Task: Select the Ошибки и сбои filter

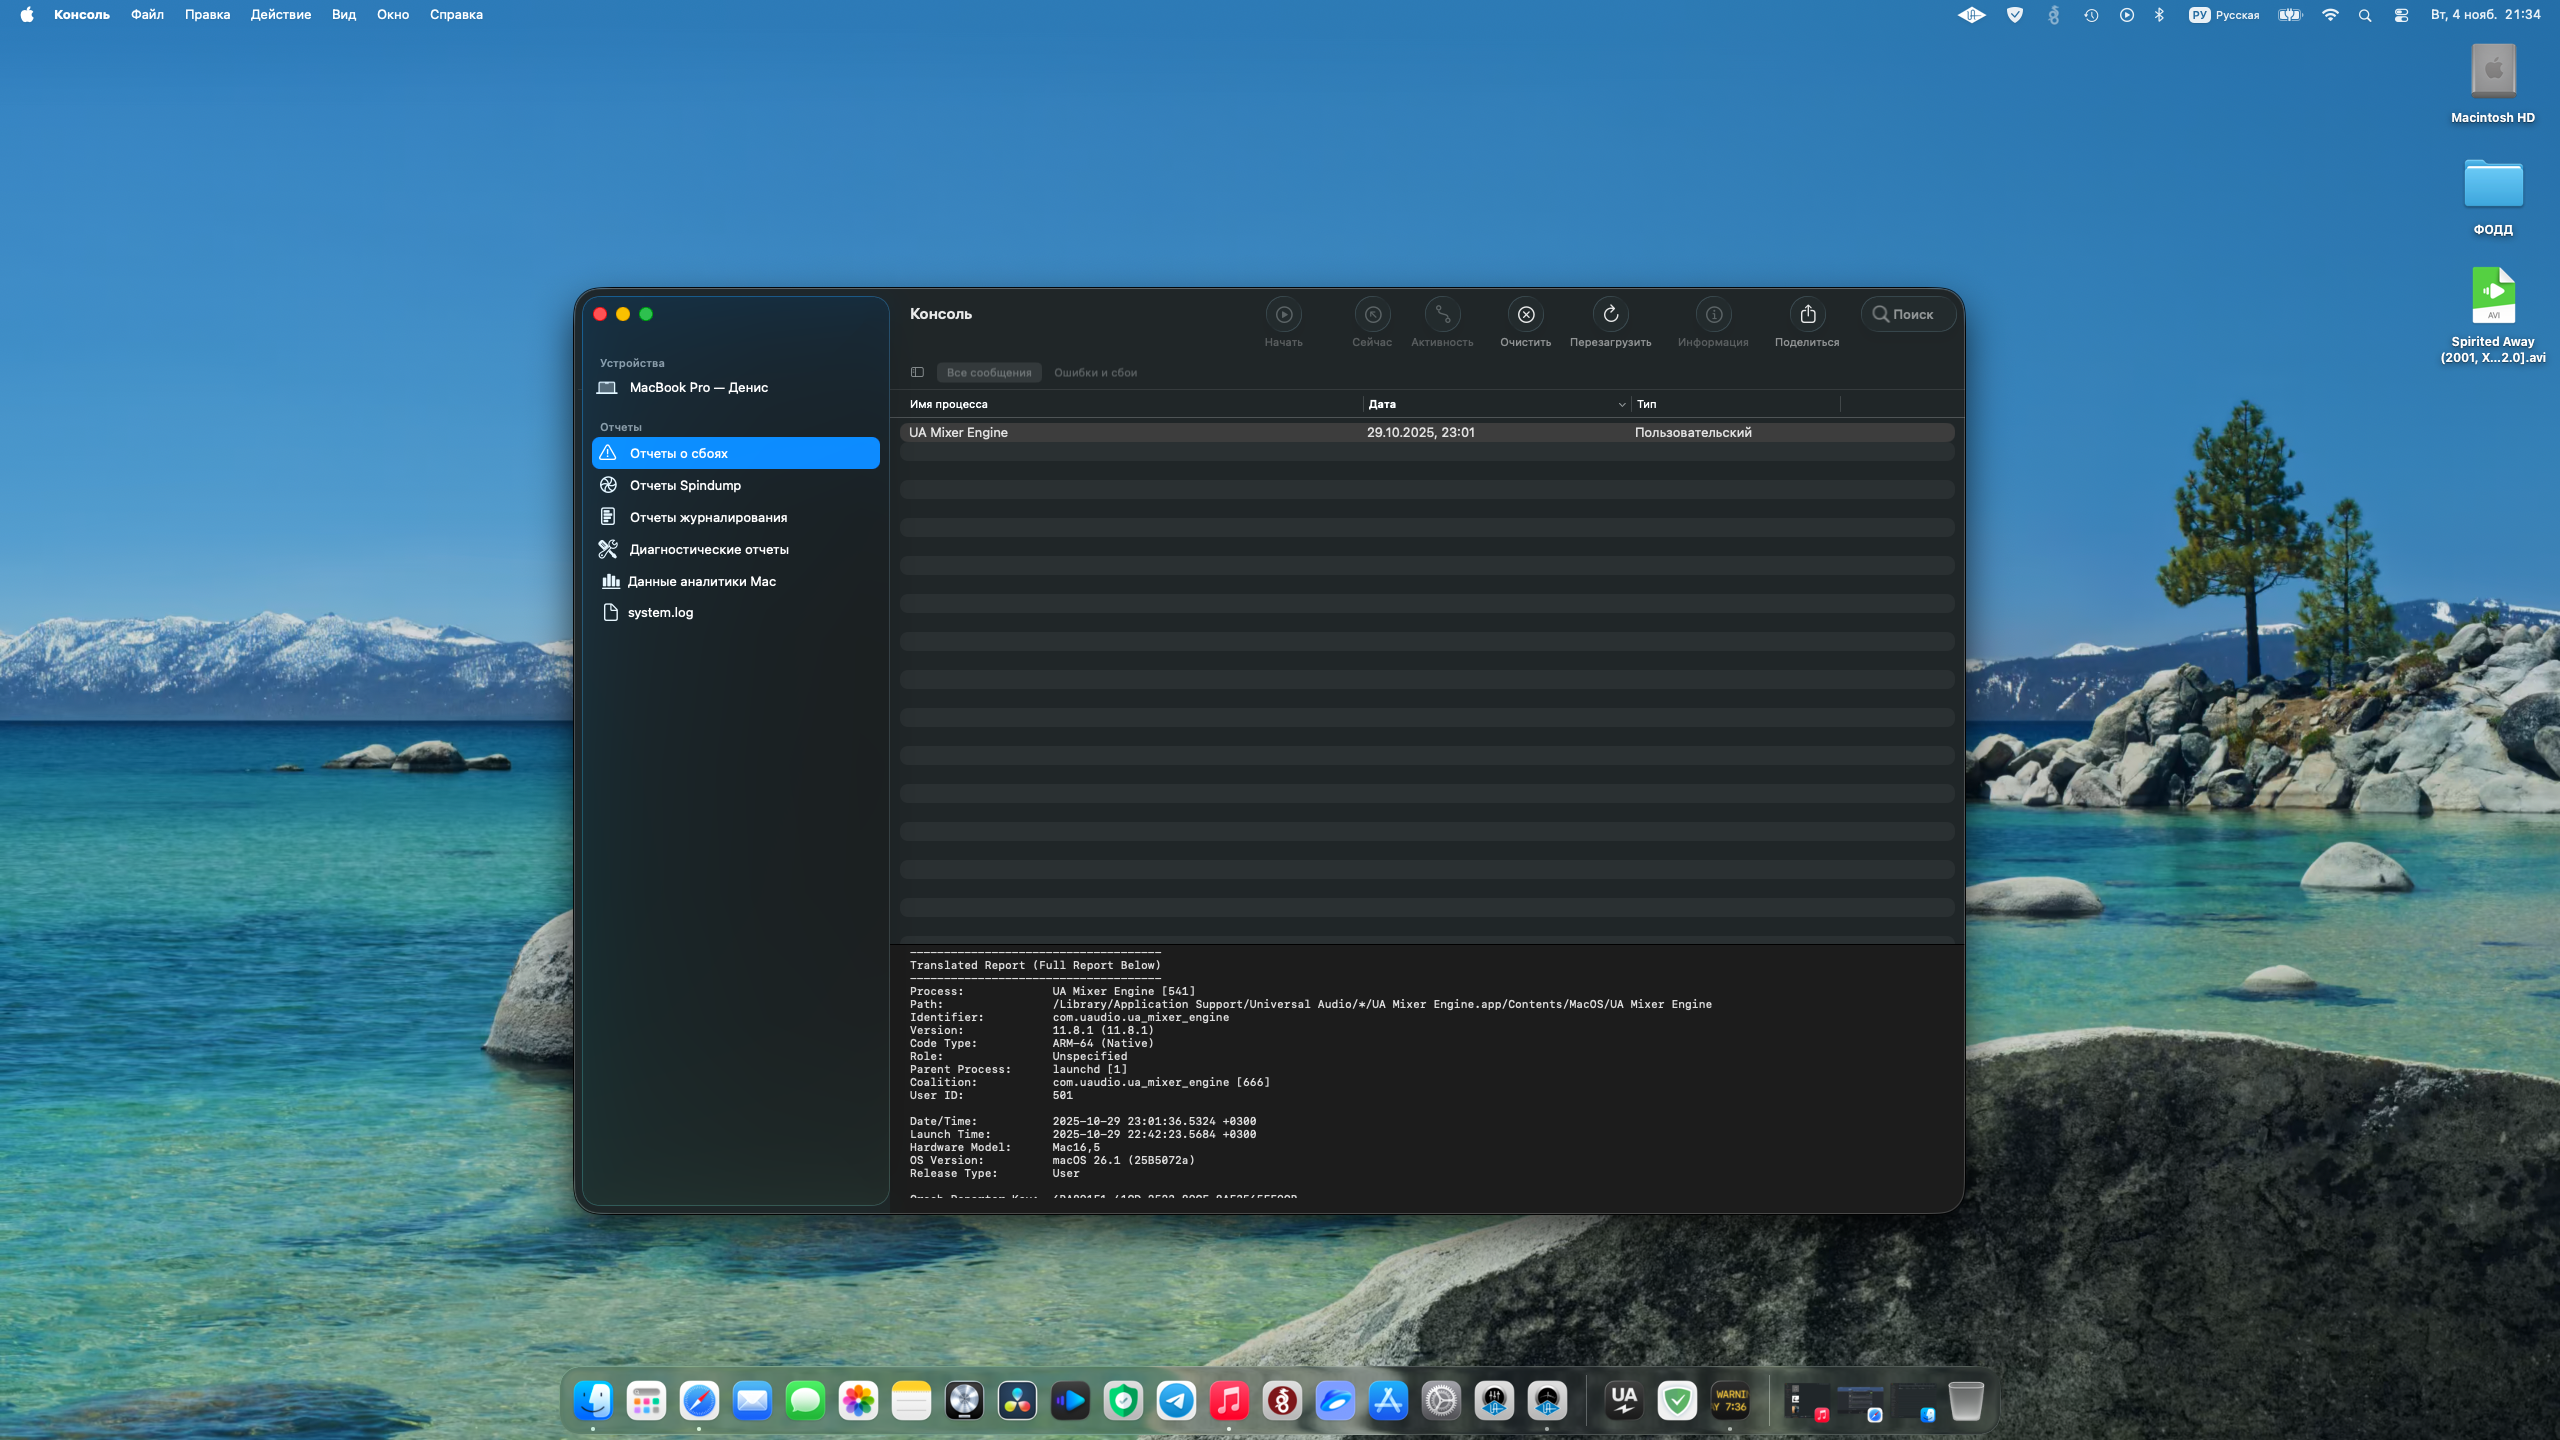Action: [x=1095, y=372]
